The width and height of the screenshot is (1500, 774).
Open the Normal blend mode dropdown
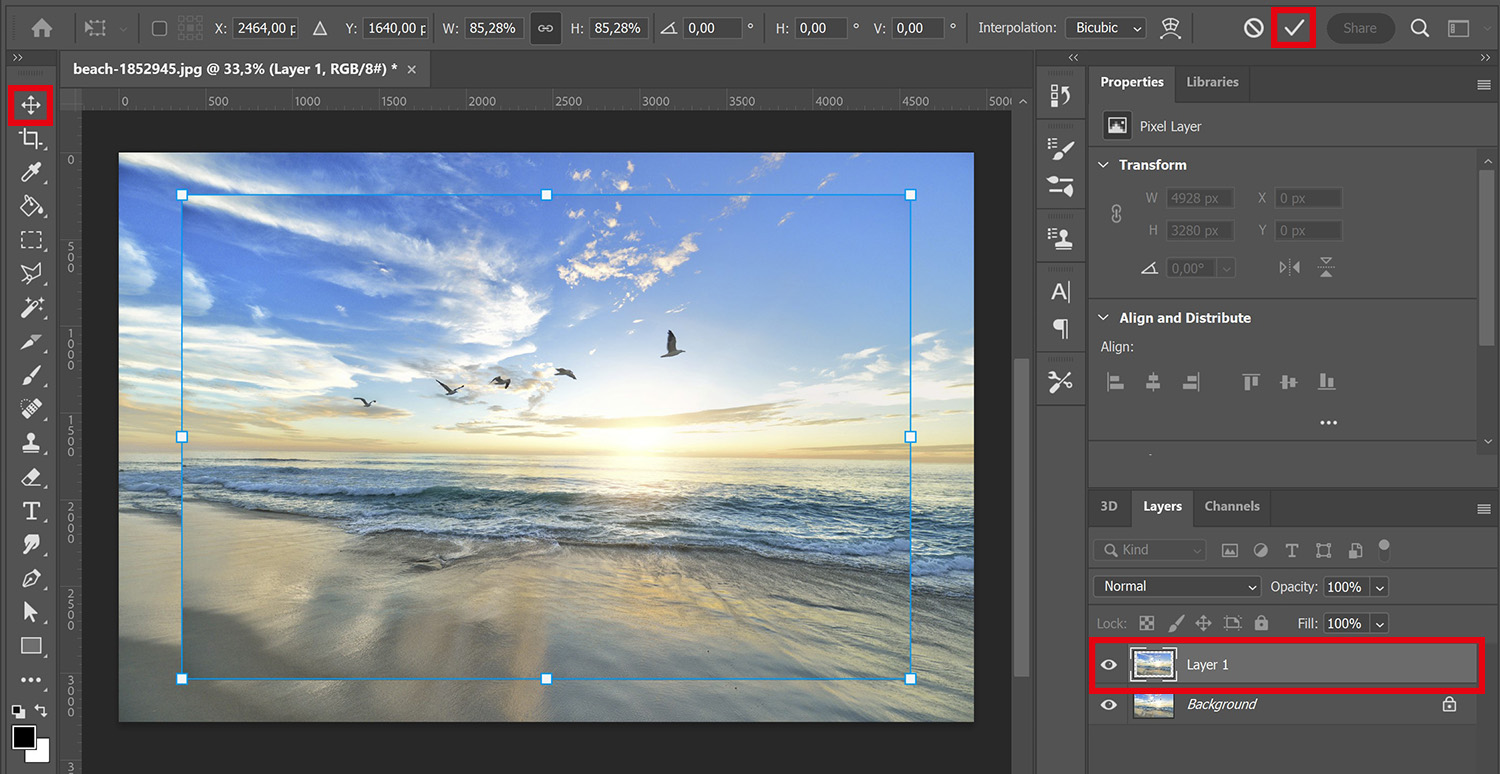tap(1176, 586)
